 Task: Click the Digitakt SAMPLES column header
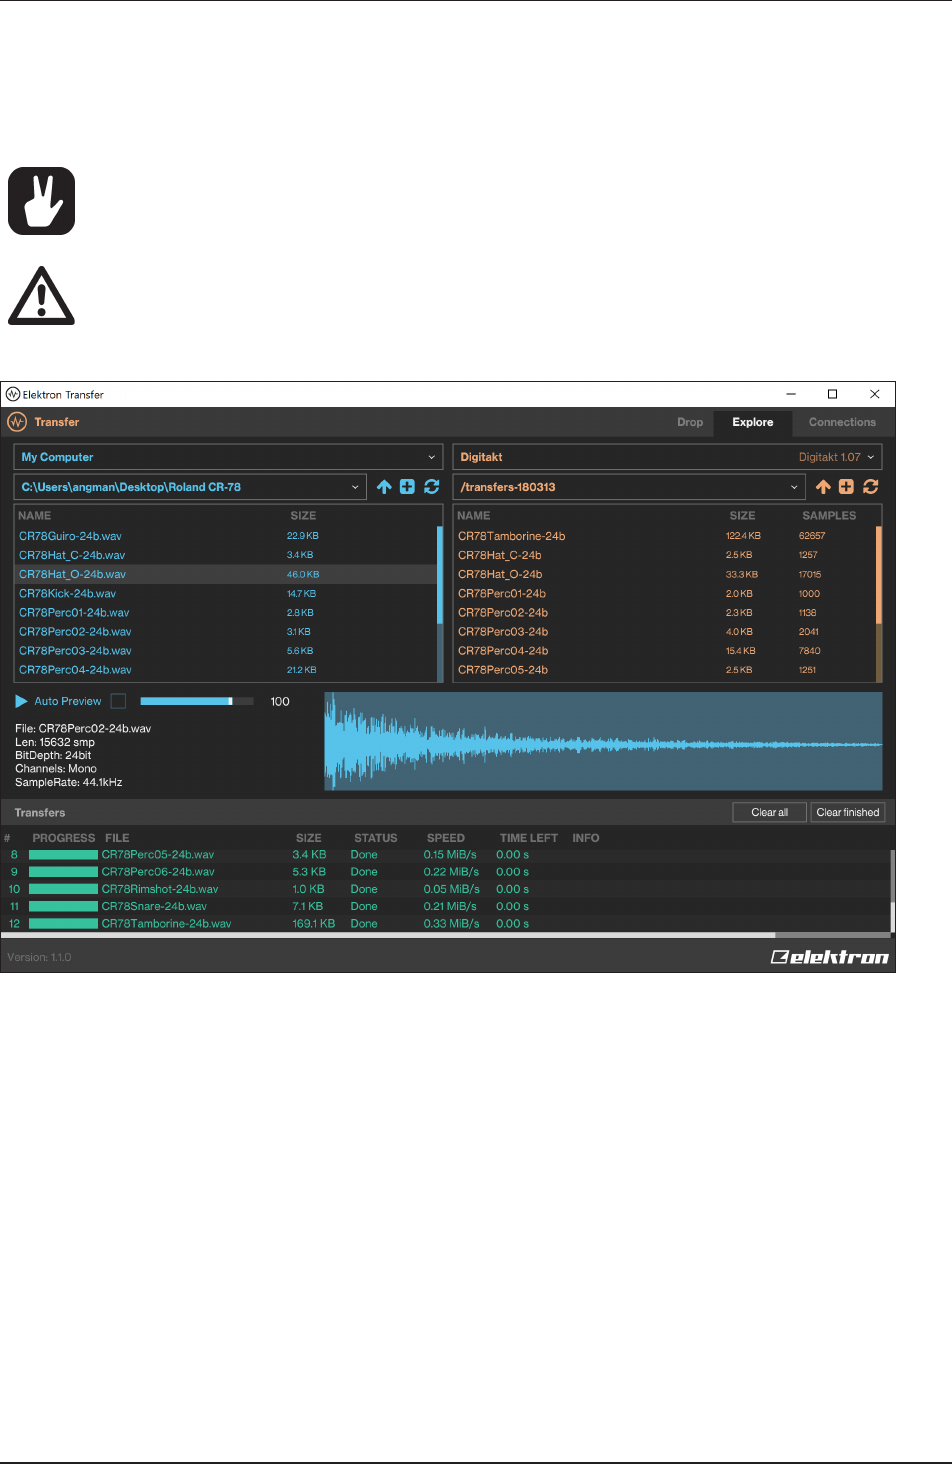[829, 516]
